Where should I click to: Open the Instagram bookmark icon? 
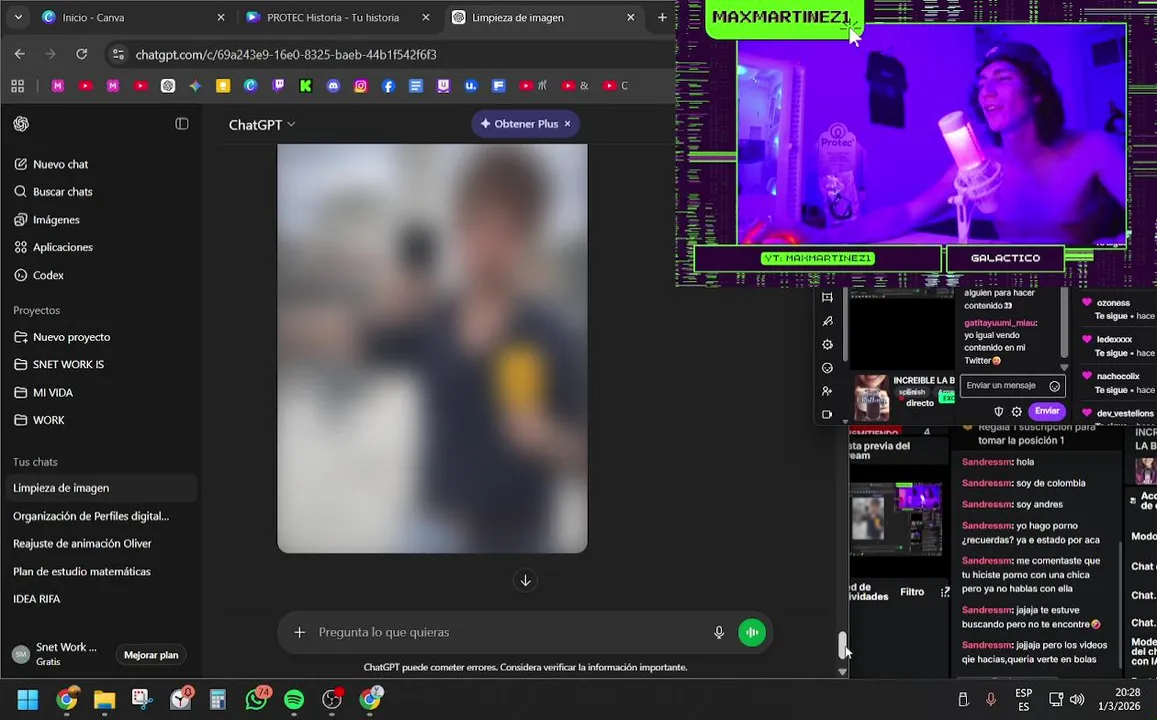click(361, 86)
